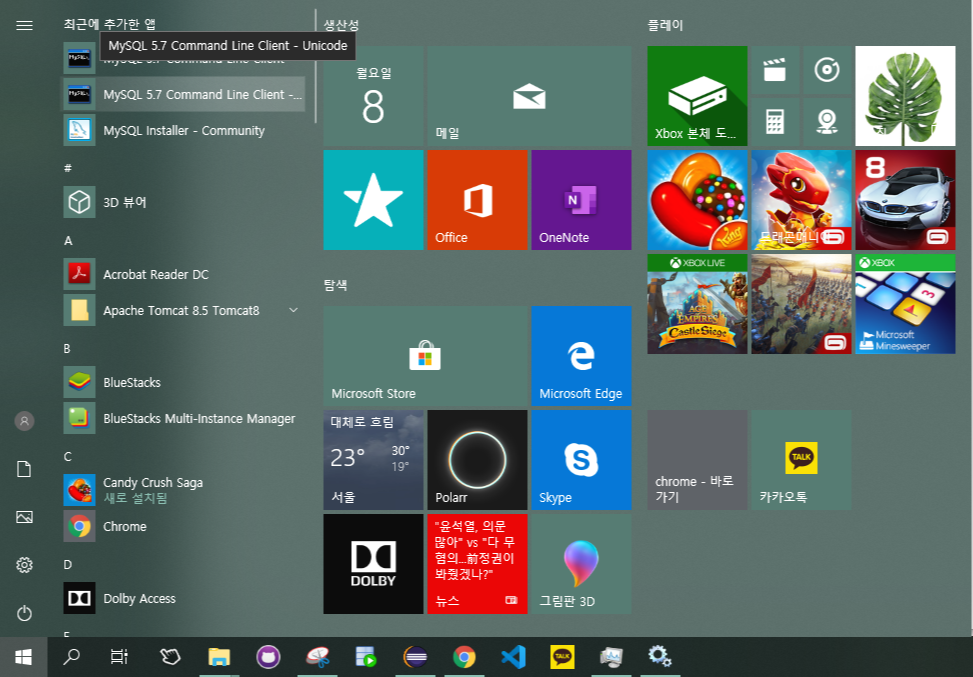This screenshot has width=973, height=677.
Task: Open the Asphalt 8 car tile
Action: click(905, 200)
